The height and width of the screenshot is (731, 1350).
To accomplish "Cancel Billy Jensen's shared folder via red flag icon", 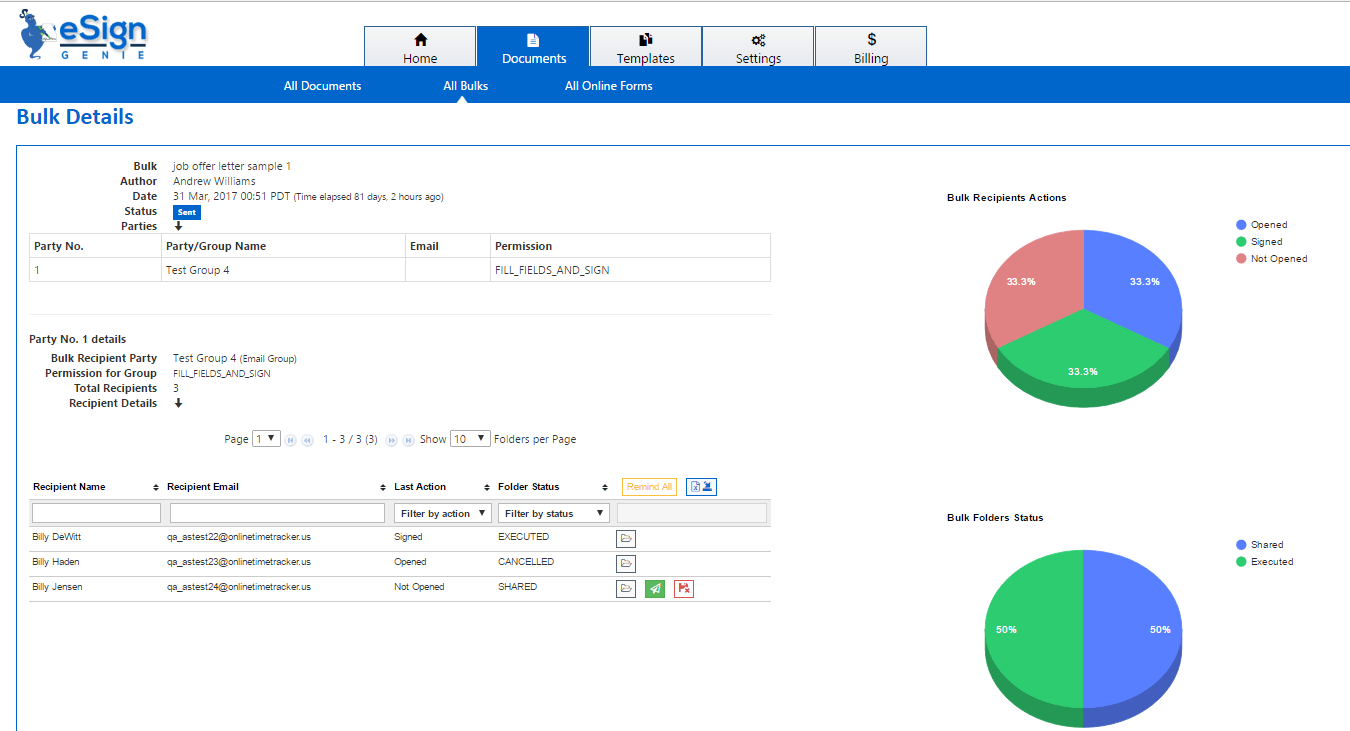I will coord(684,589).
